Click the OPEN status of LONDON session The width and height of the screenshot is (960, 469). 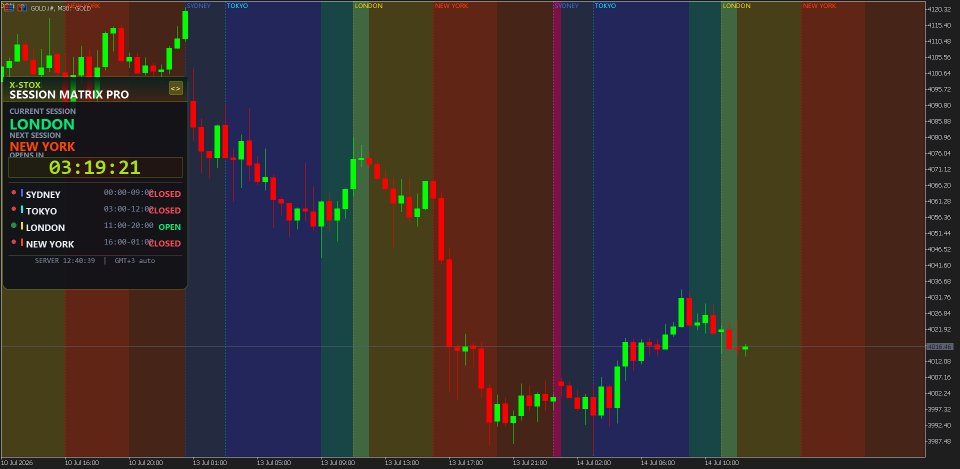(x=170, y=227)
